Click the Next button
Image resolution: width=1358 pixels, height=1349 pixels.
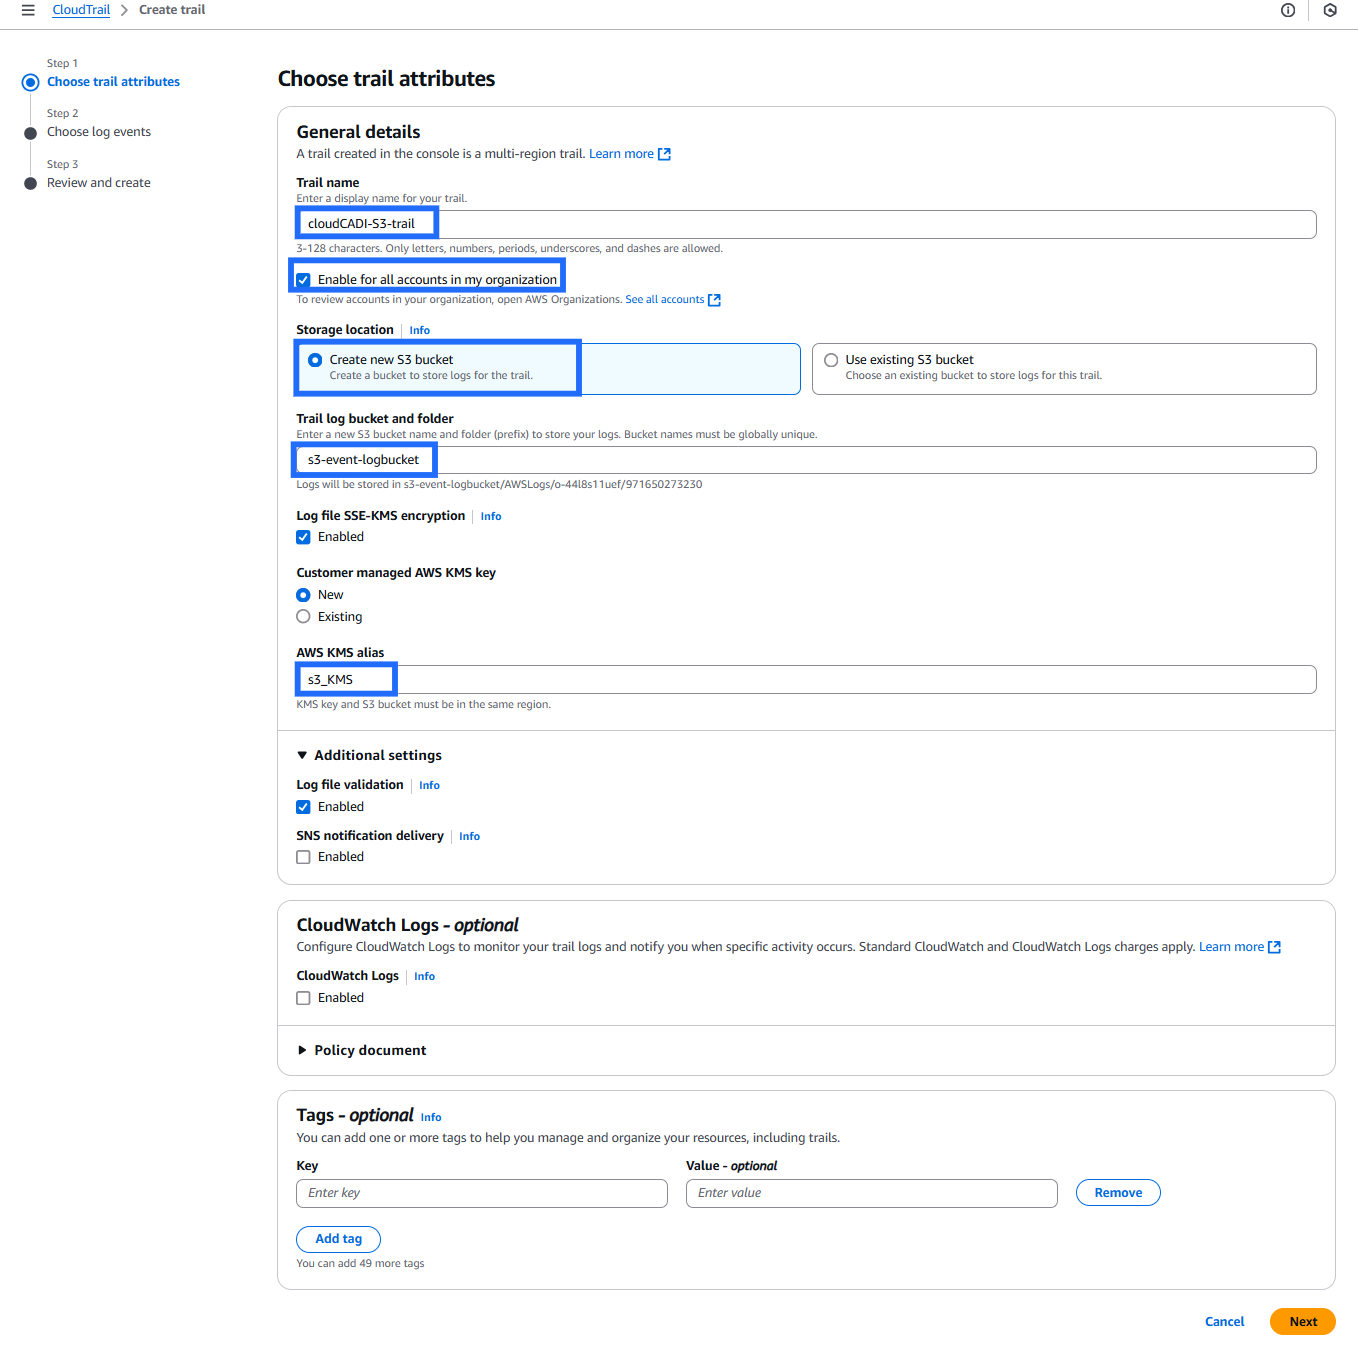click(x=1302, y=1321)
